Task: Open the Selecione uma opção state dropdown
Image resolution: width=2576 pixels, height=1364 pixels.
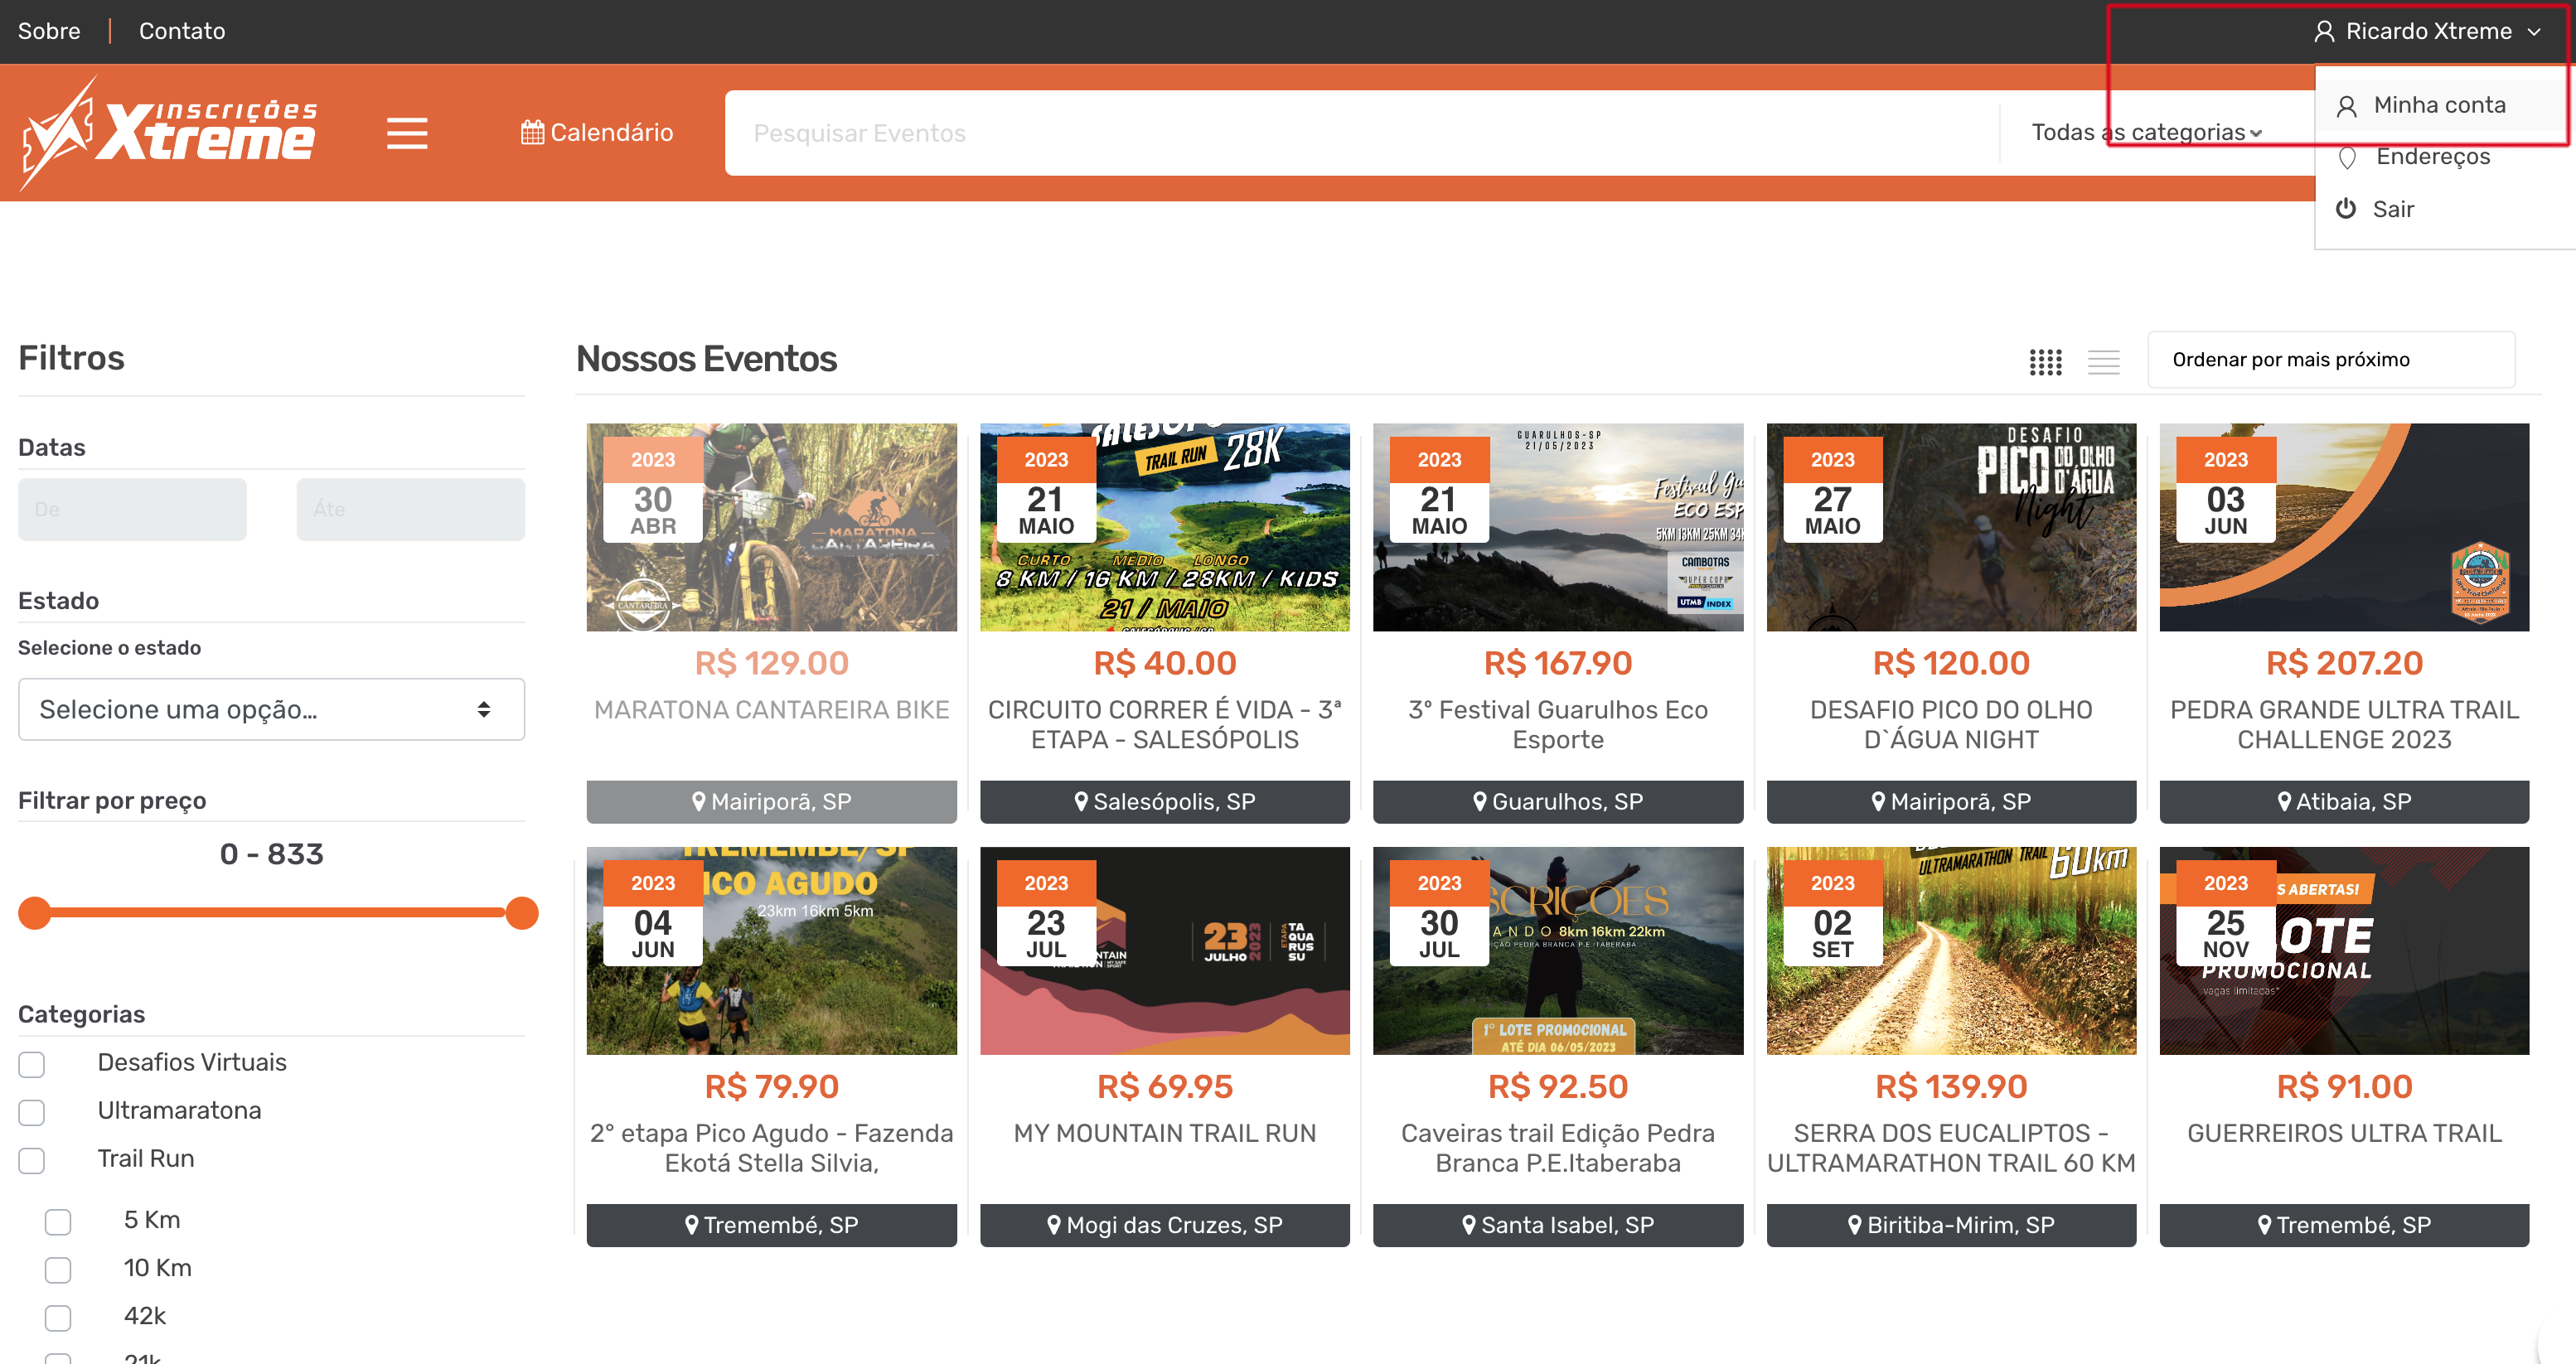Action: 271,709
